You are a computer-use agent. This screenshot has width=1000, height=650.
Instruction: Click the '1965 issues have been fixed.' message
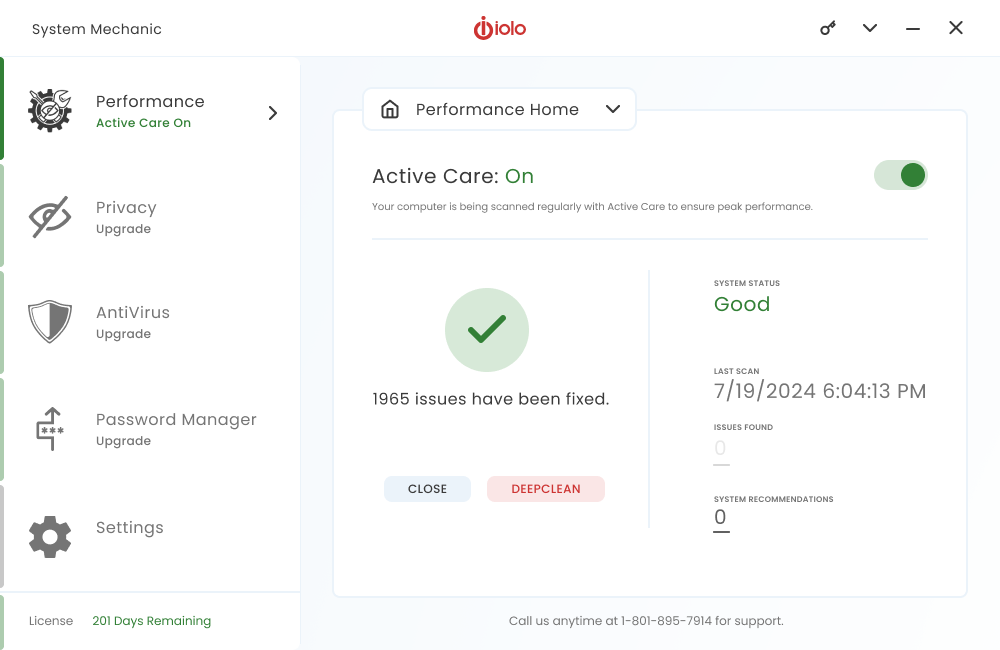coord(490,399)
